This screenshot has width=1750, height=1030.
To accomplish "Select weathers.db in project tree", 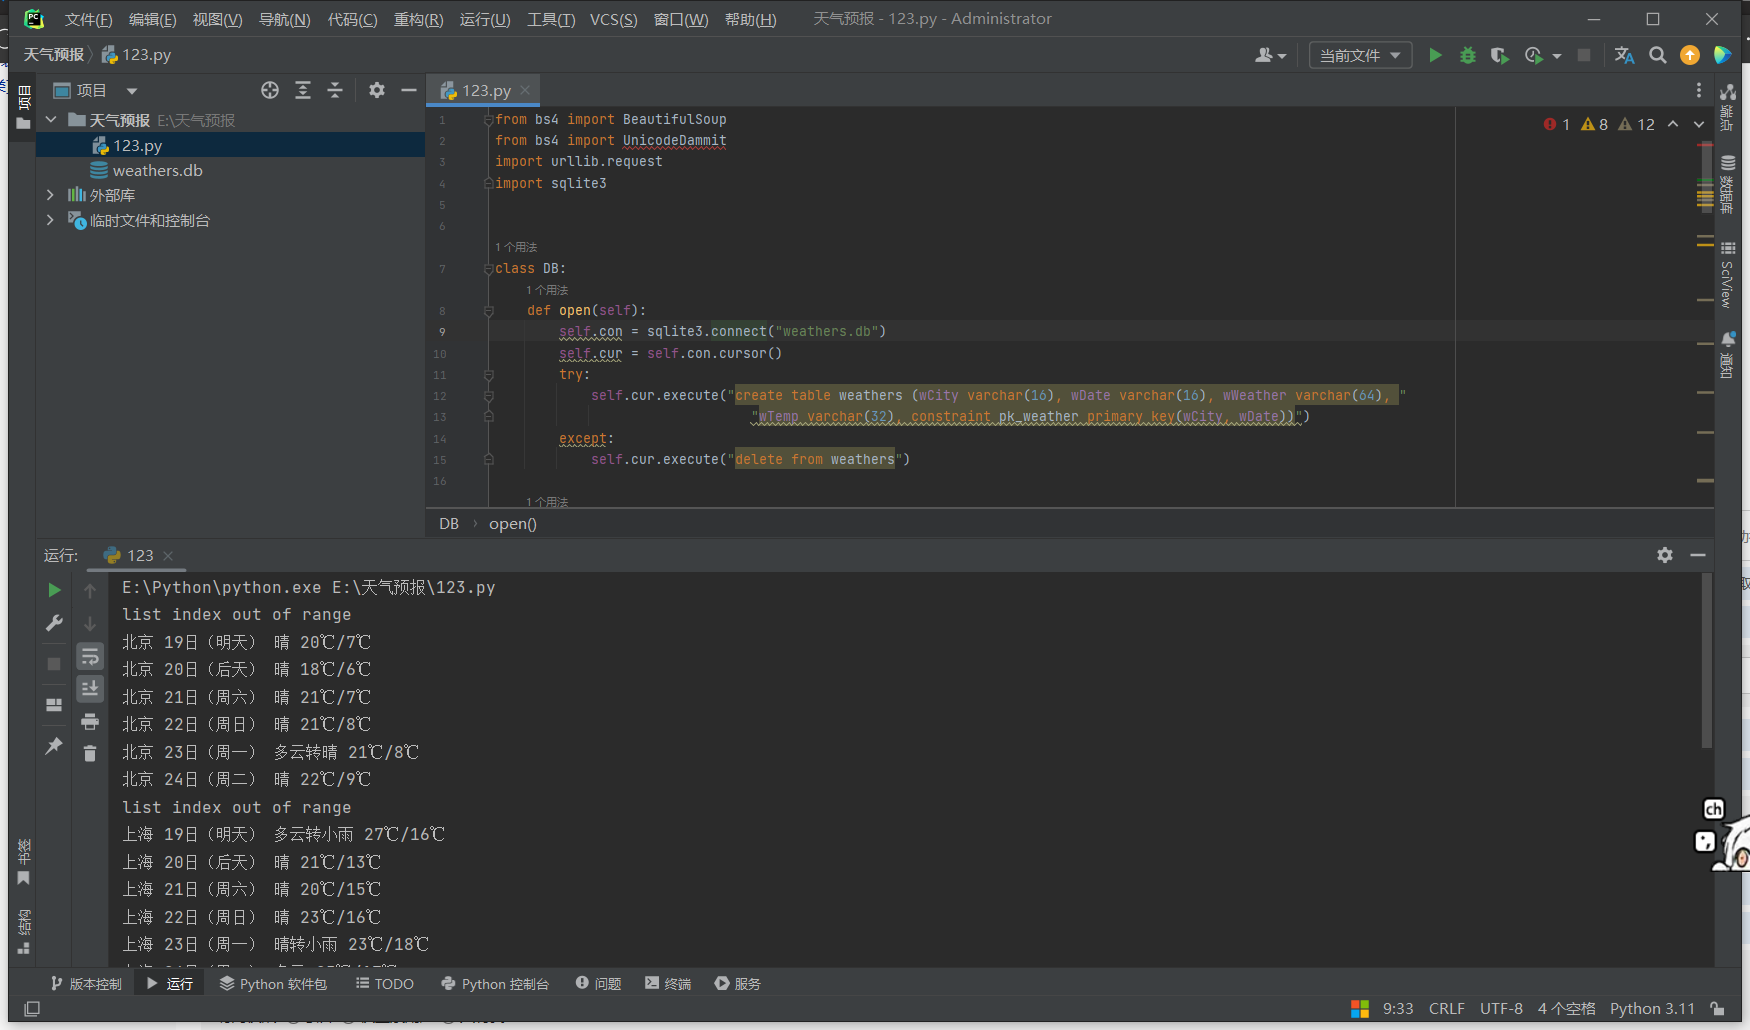I will coord(157,171).
